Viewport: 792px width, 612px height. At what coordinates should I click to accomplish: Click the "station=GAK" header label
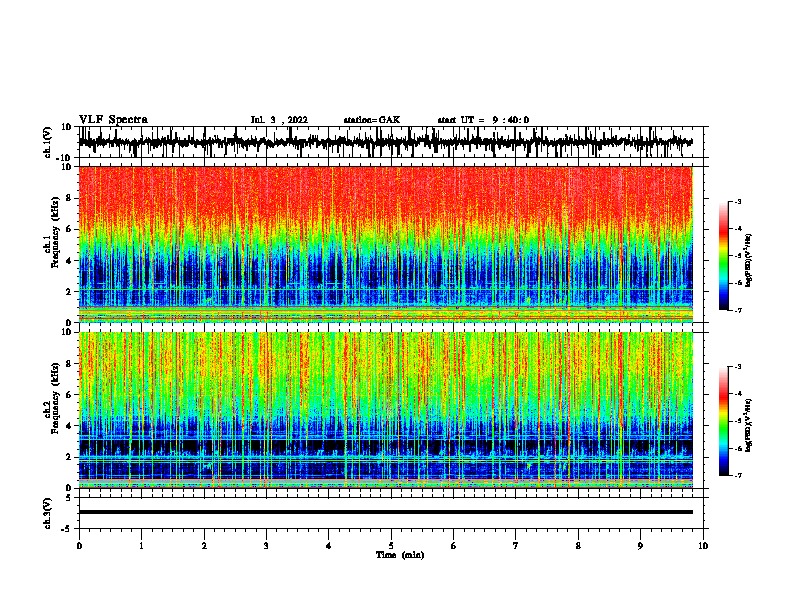point(372,120)
